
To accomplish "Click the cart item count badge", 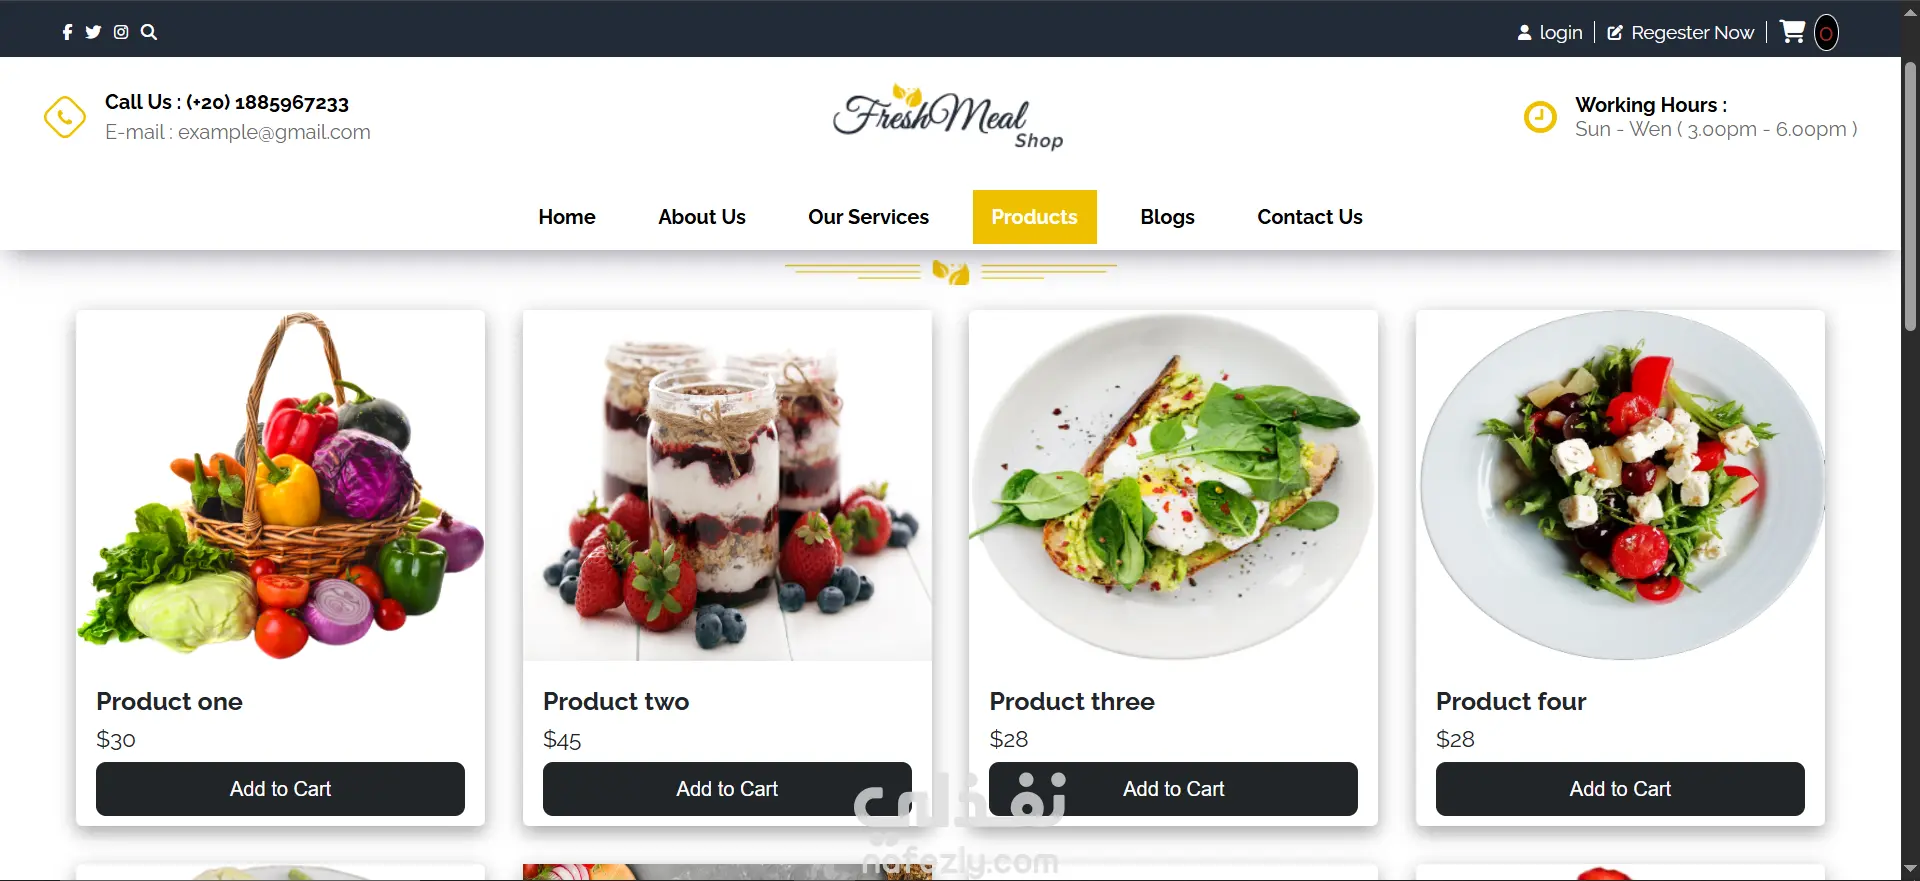I will pos(1826,33).
